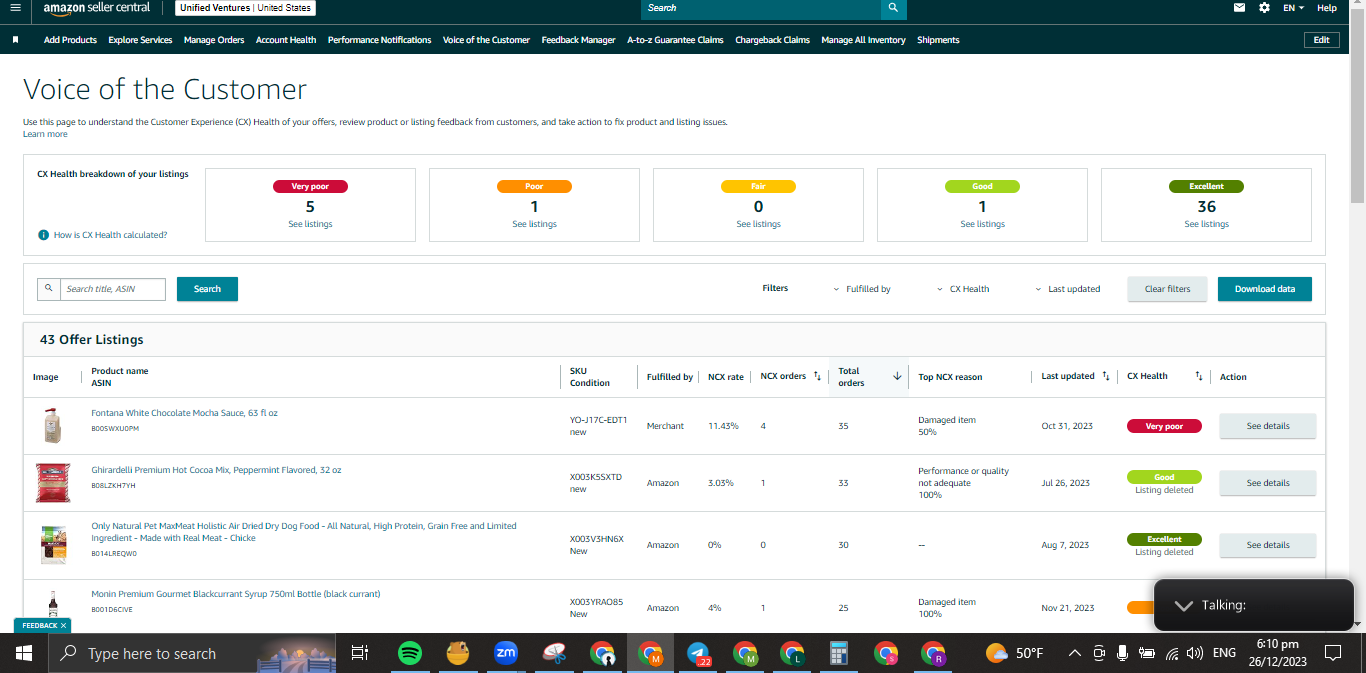Open the Calculator app in taskbar

[839, 653]
